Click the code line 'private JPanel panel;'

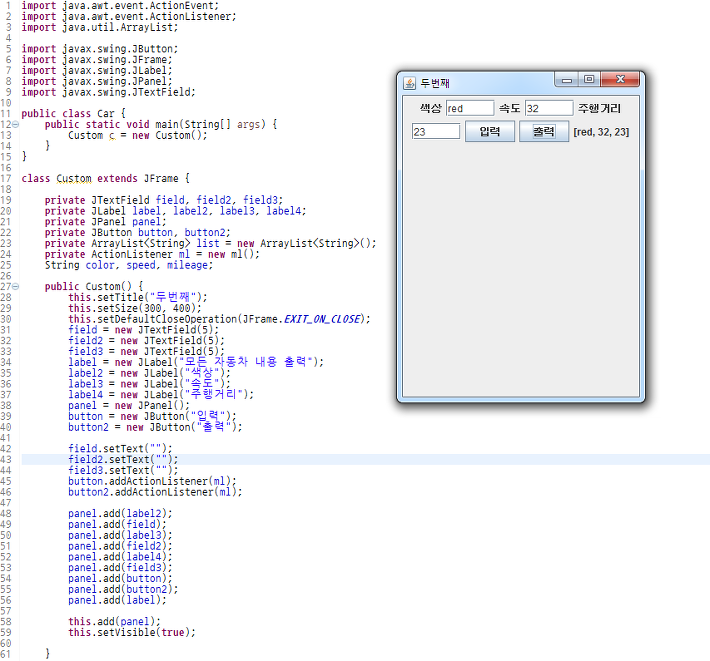click(106, 221)
